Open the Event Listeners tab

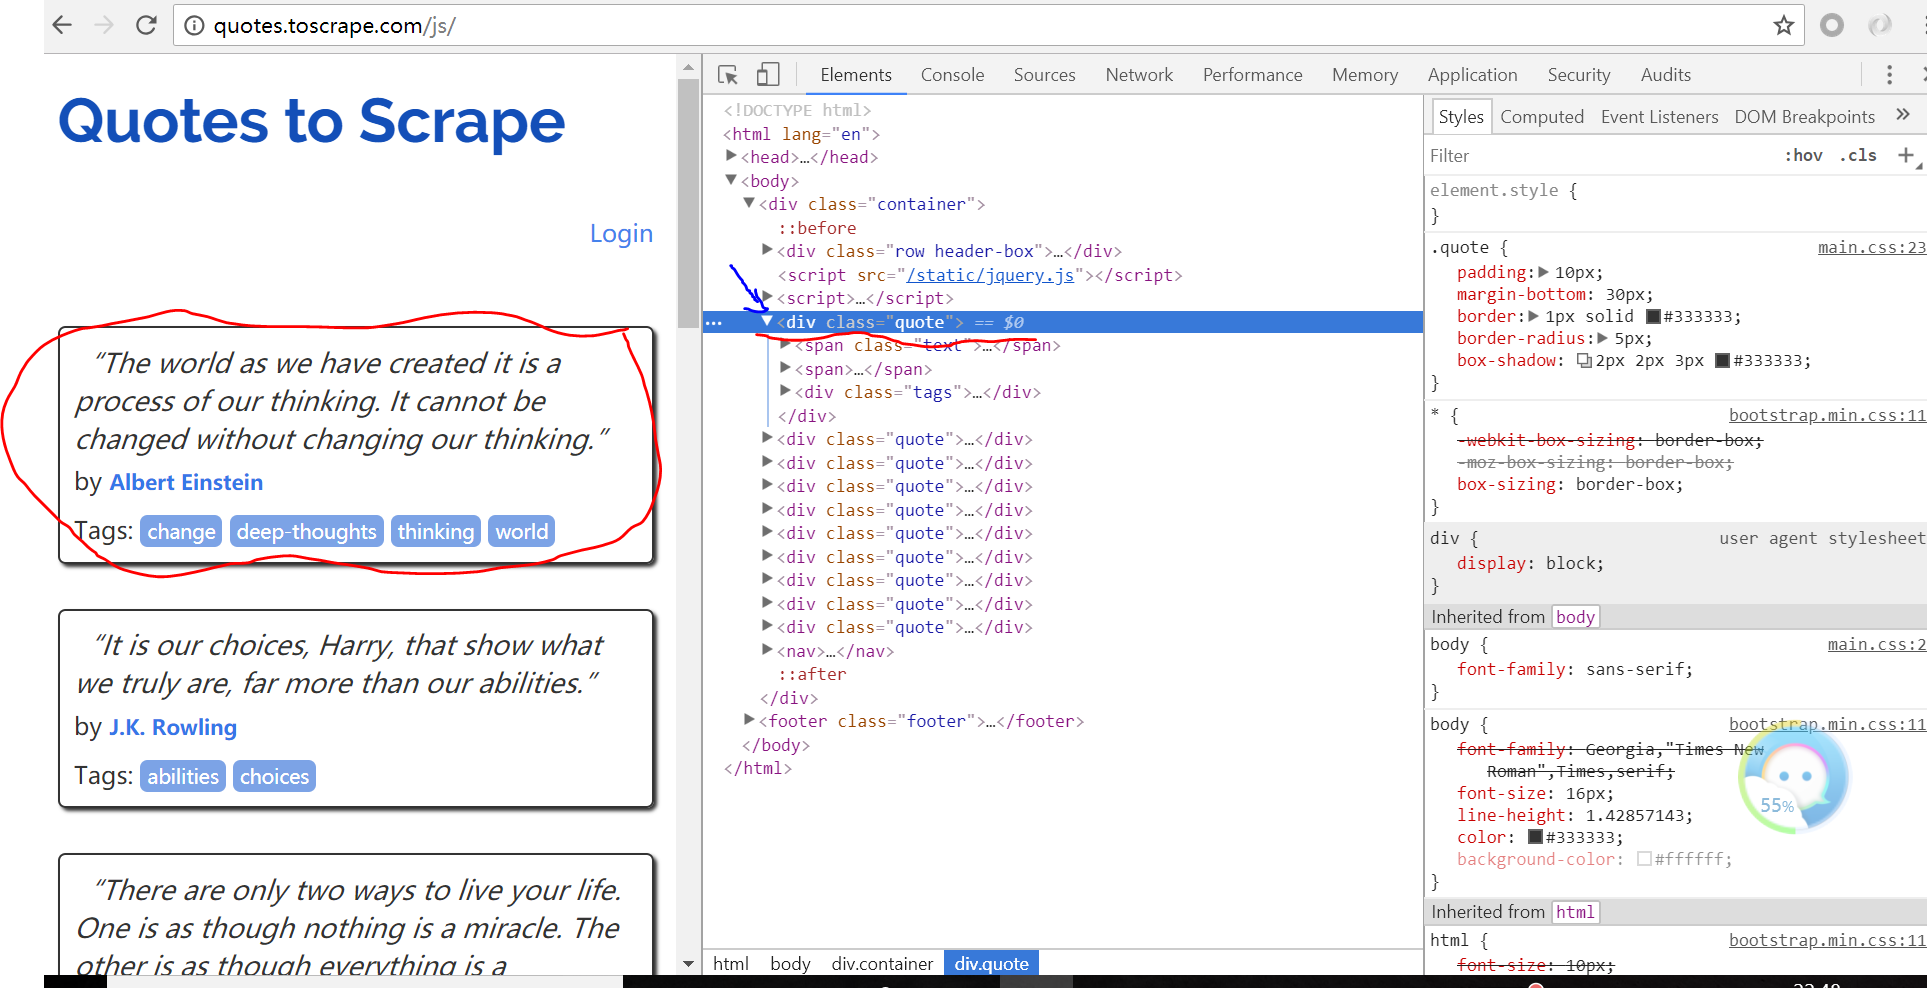pos(1659,117)
